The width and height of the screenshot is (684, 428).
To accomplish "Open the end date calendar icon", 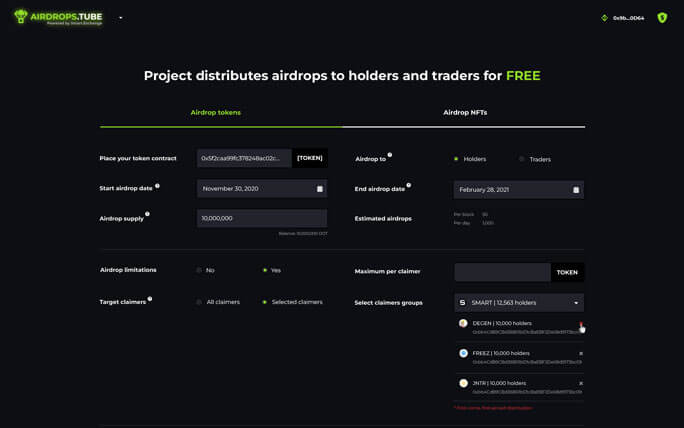I will pyautogui.click(x=576, y=190).
